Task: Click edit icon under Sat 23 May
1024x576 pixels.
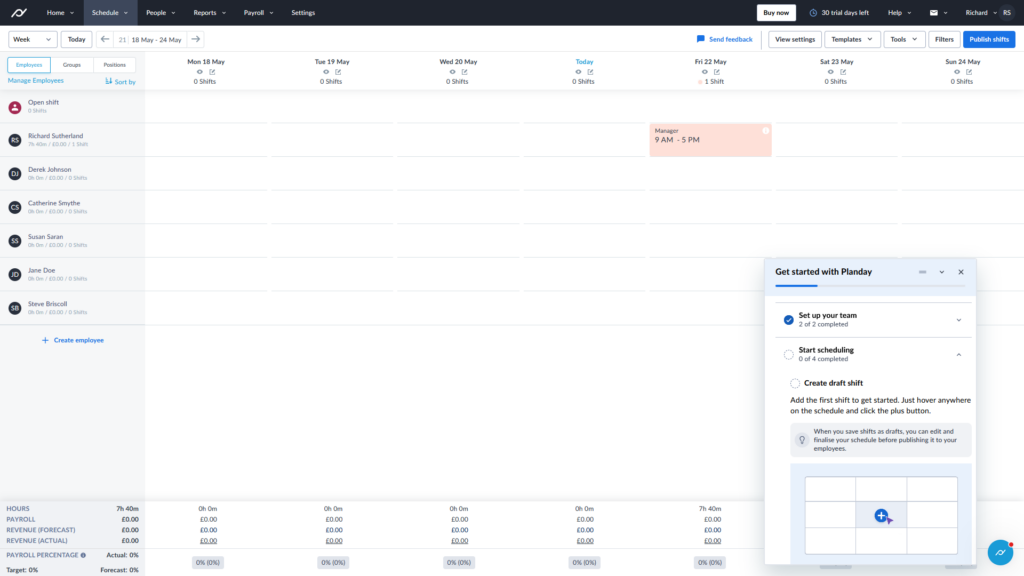Action: pyautogui.click(x=843, y=72)
